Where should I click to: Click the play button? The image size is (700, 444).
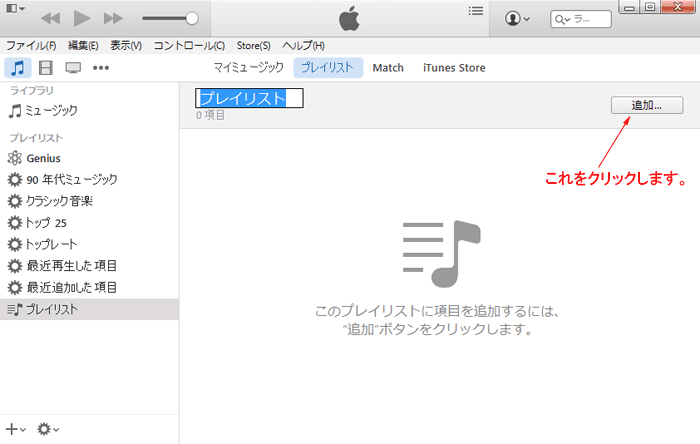tap(82, 18)
